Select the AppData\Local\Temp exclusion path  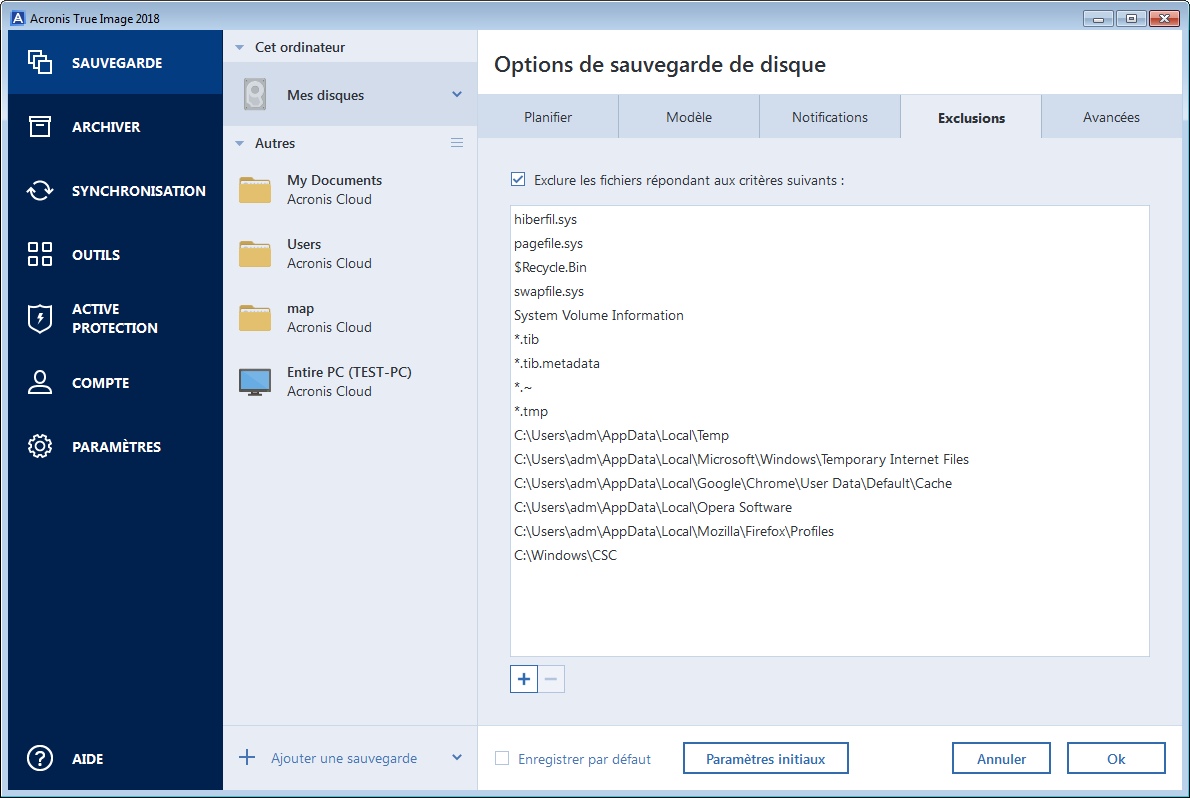tap(830, 435)
